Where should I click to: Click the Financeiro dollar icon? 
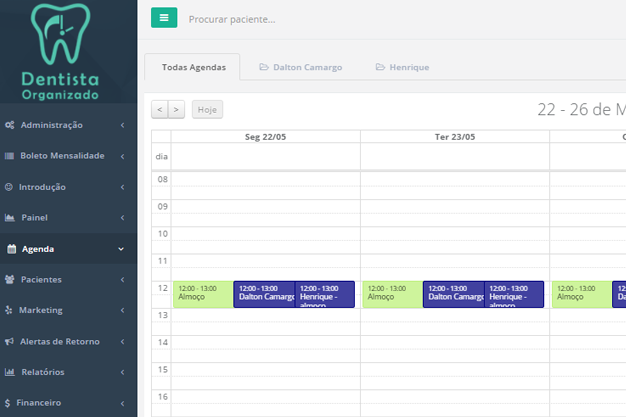point(8,403)
